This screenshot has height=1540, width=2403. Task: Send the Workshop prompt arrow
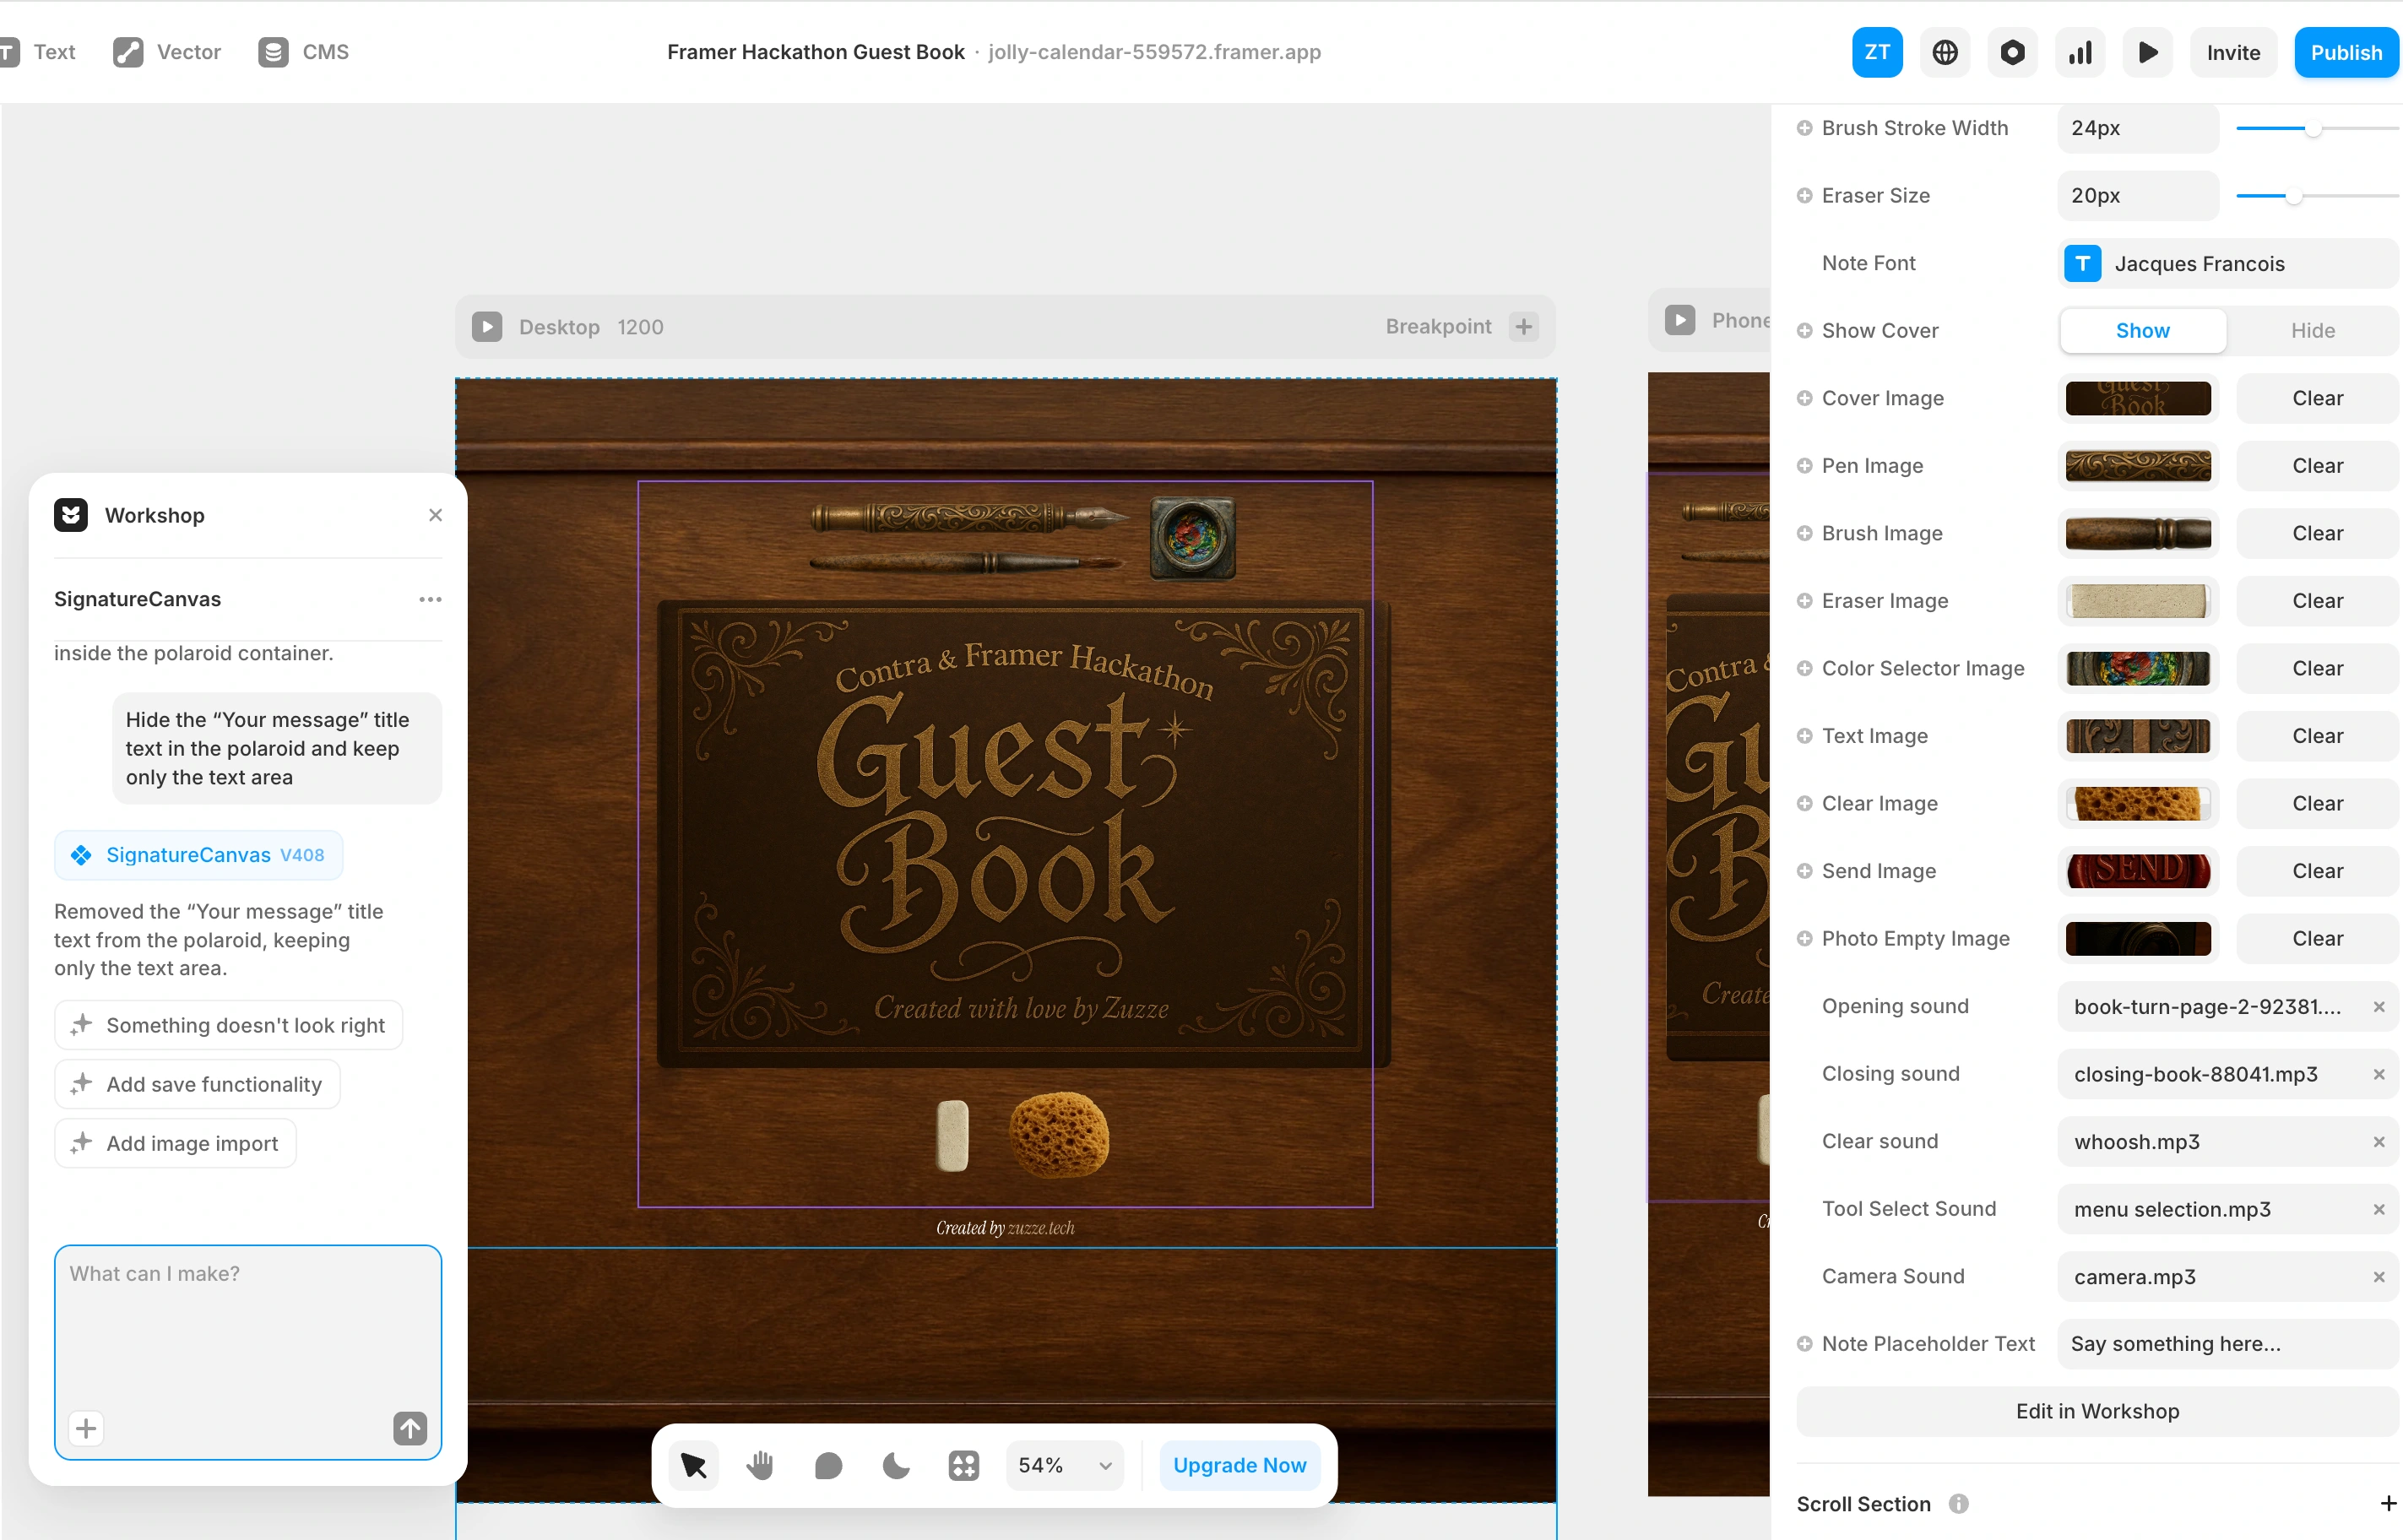[x=410, y=1428]
